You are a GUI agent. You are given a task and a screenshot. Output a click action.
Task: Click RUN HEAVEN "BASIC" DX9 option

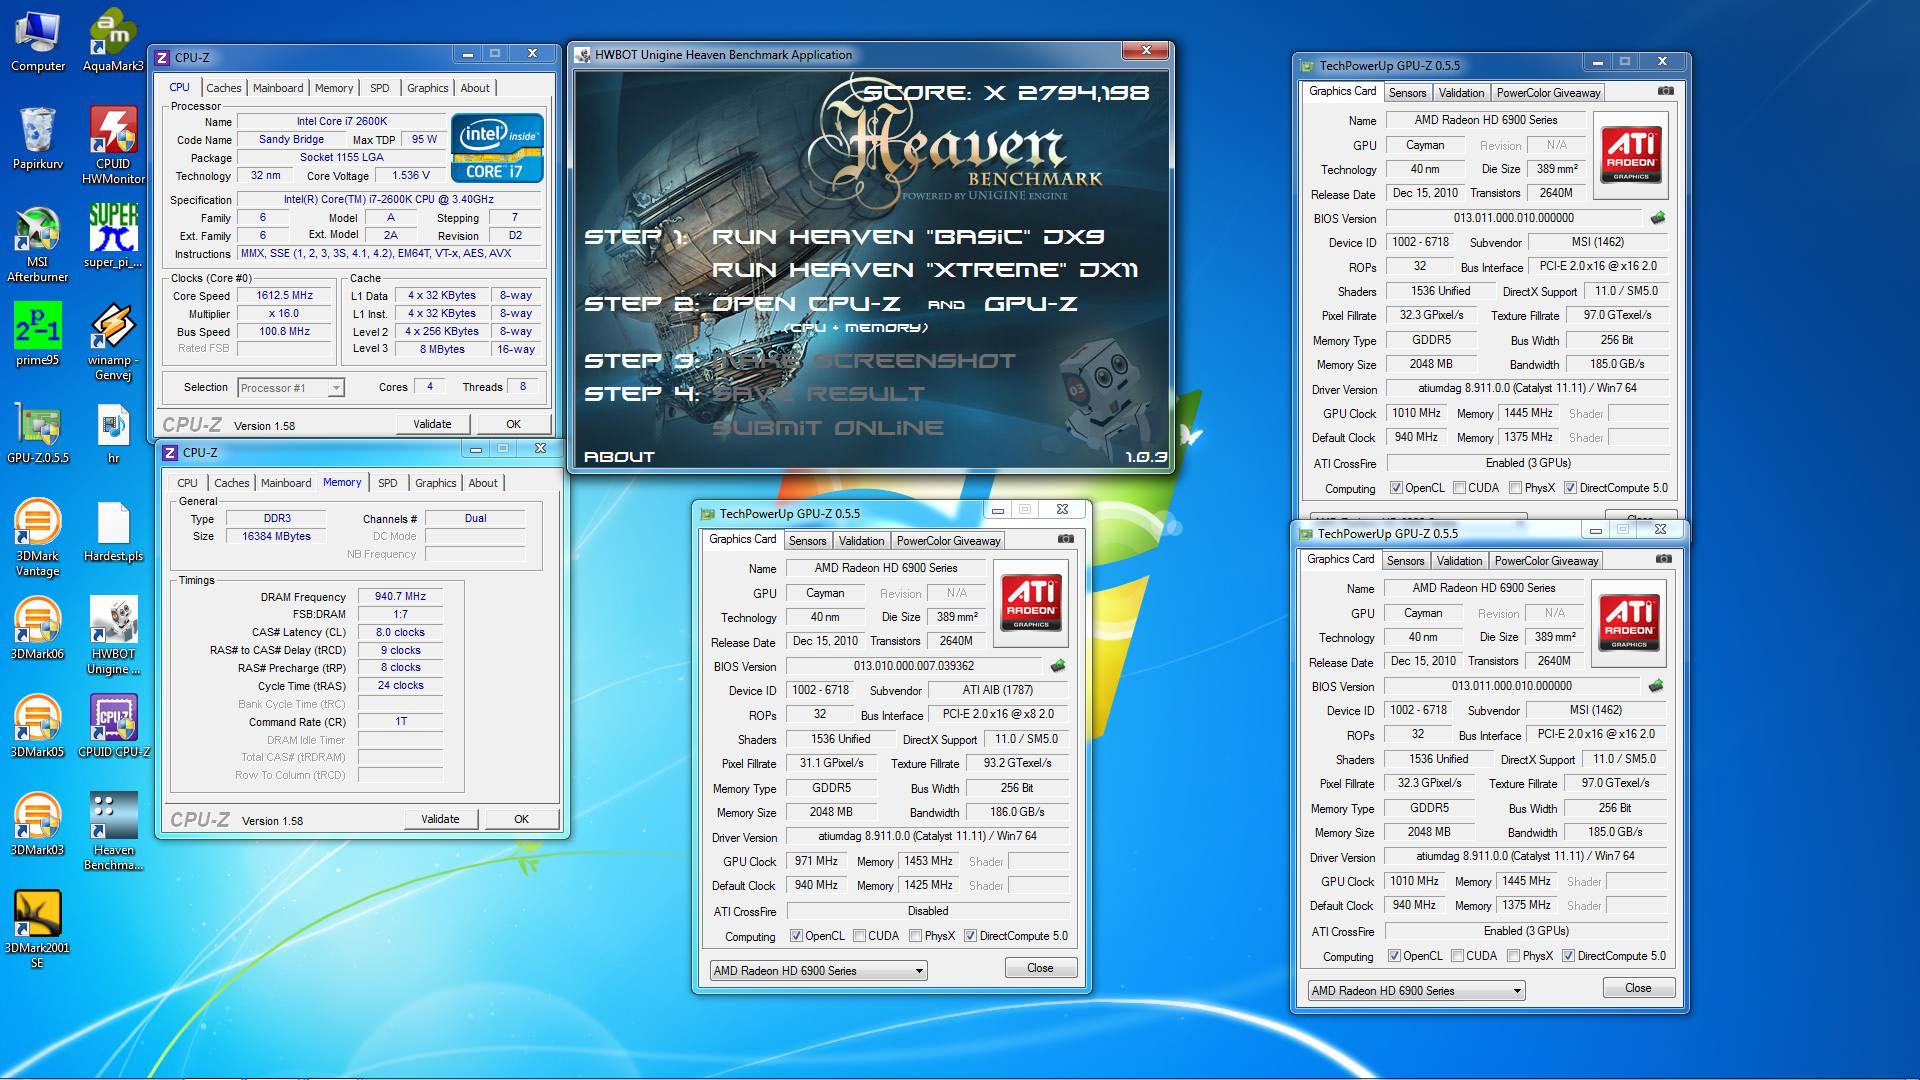pos(908,237)
